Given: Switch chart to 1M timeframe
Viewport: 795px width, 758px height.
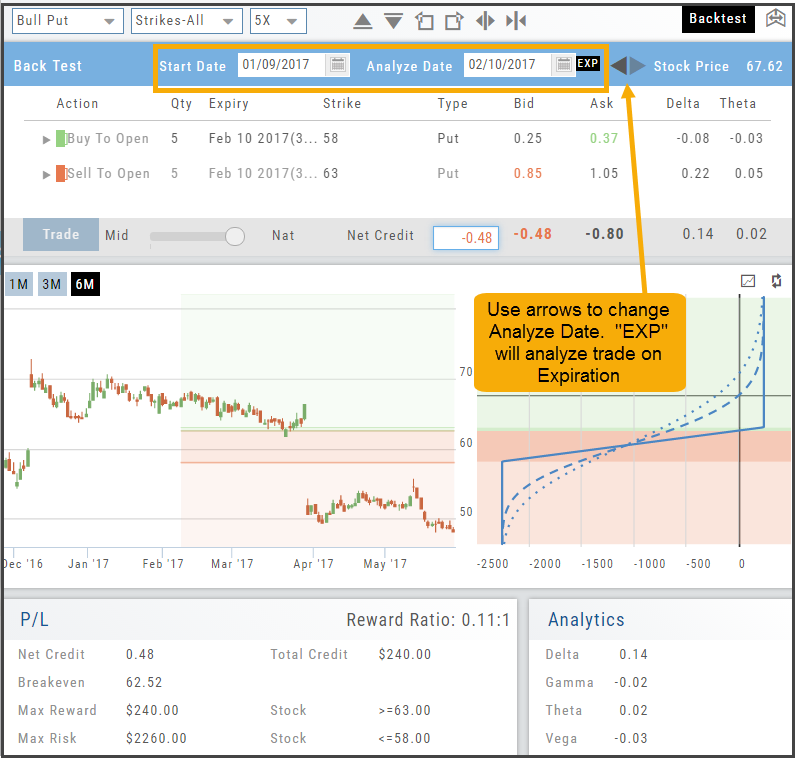Looking at the screenshot, I should coord(18,284).
